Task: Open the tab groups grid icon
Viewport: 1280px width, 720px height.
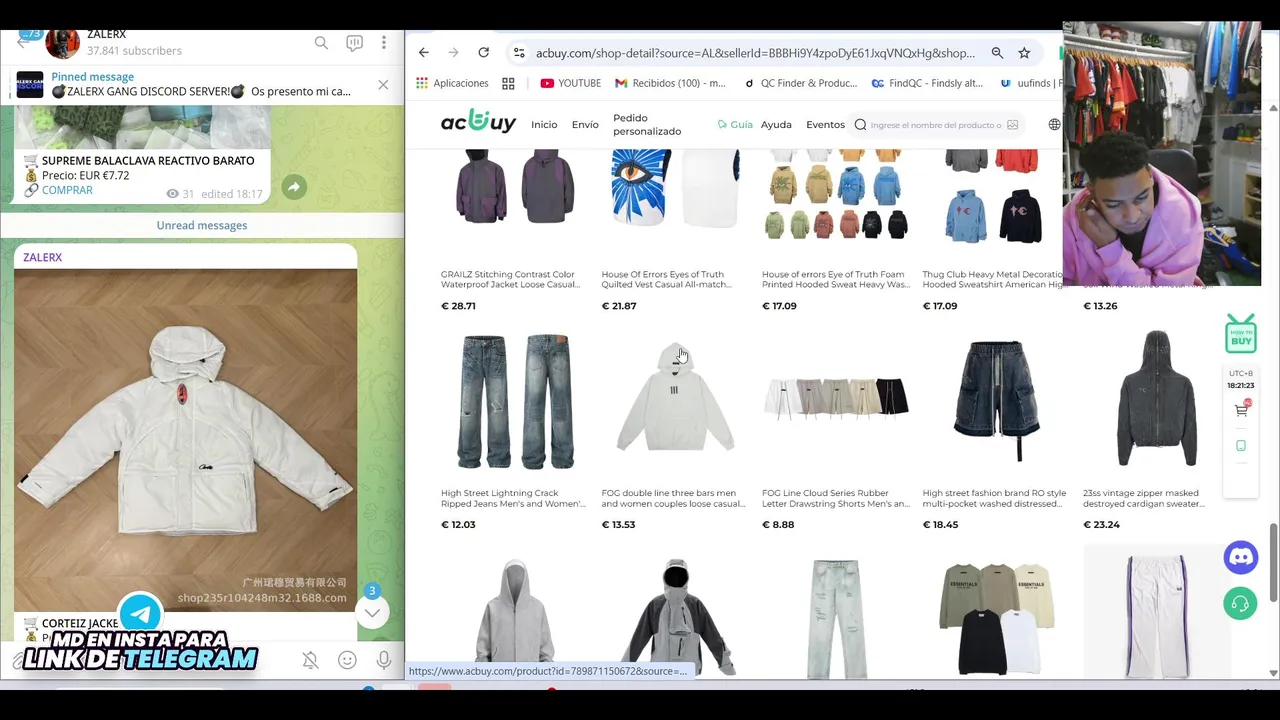Action: pos(508,83)
